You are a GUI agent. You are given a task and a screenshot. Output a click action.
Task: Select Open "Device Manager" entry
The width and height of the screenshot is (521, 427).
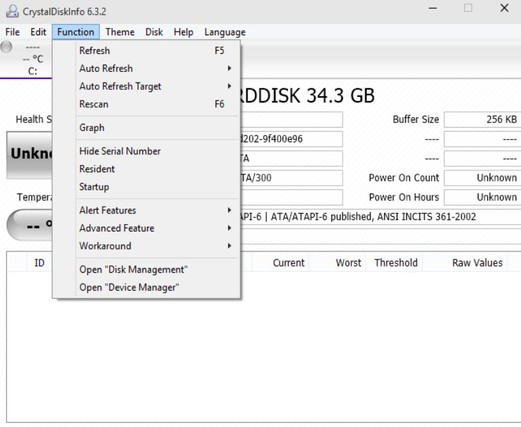[147, 287]
